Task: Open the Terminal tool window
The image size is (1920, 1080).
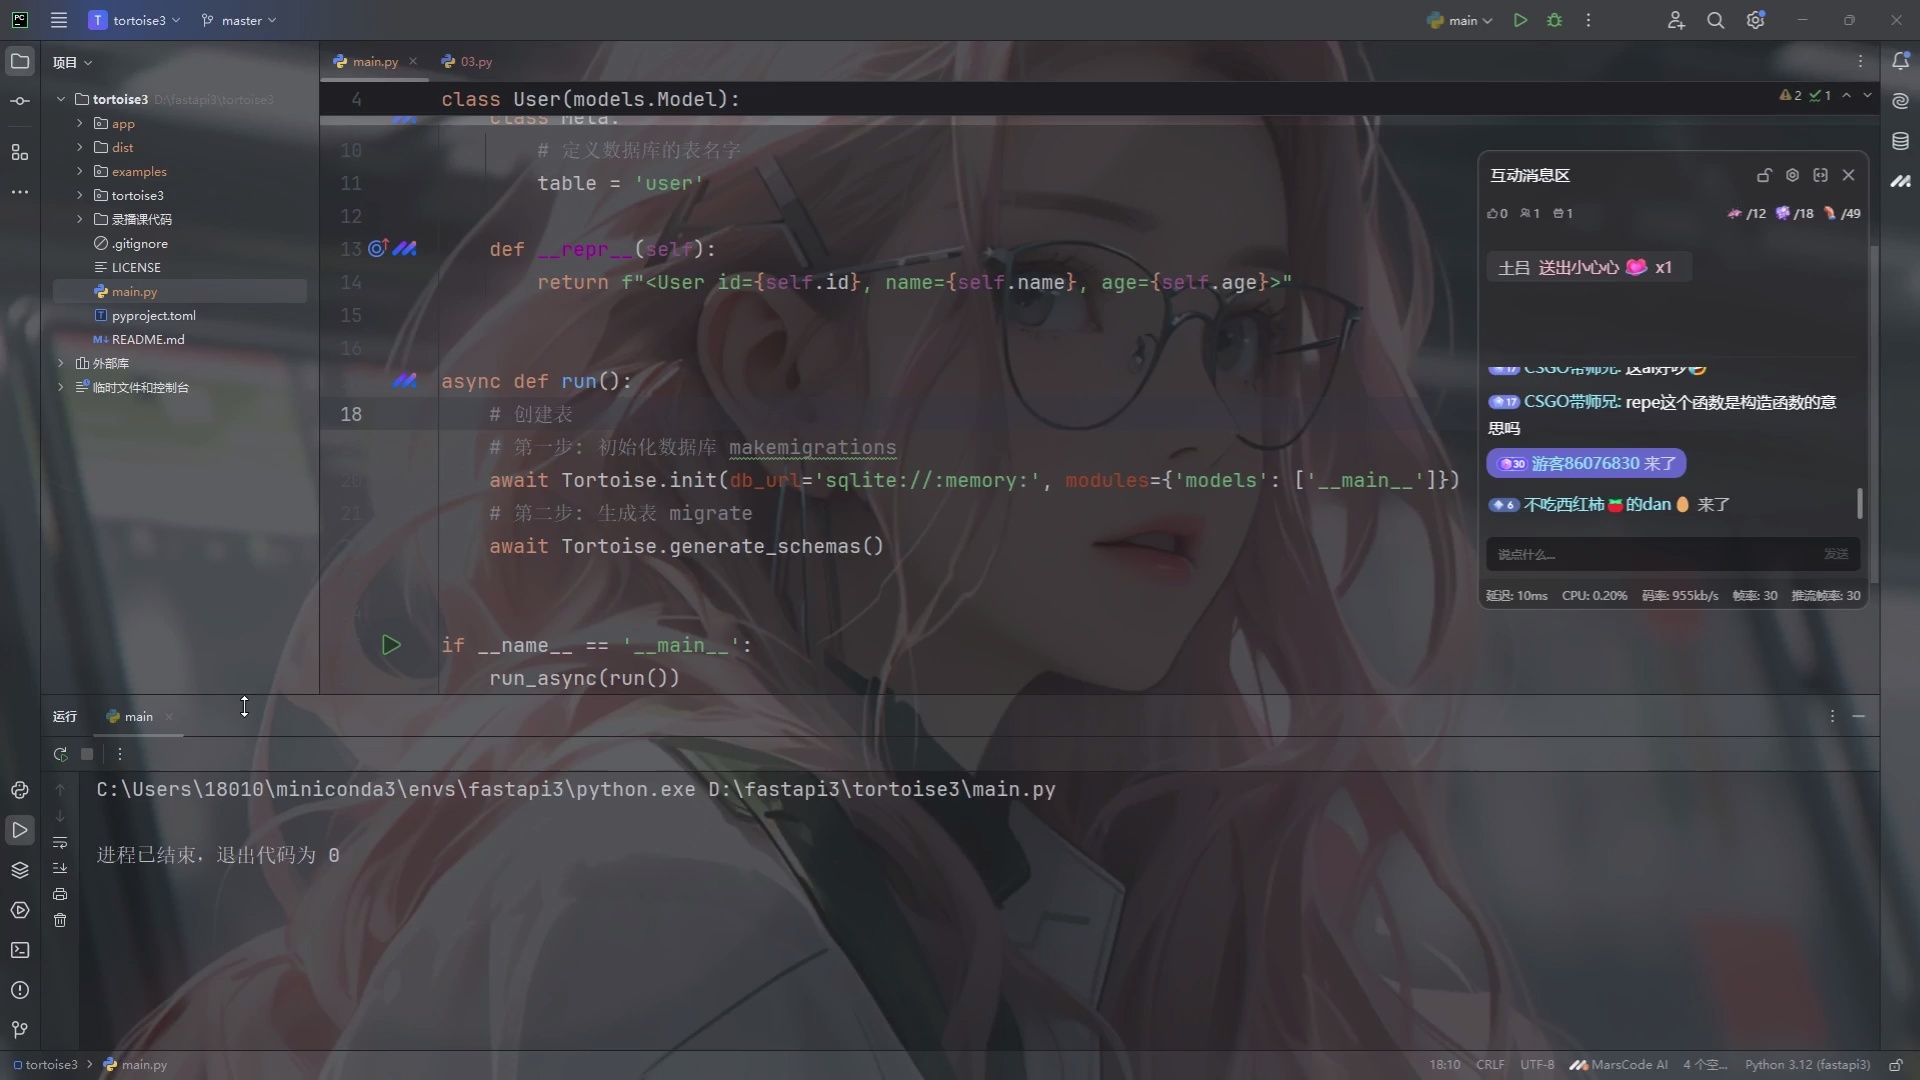Action: point(20,950)
